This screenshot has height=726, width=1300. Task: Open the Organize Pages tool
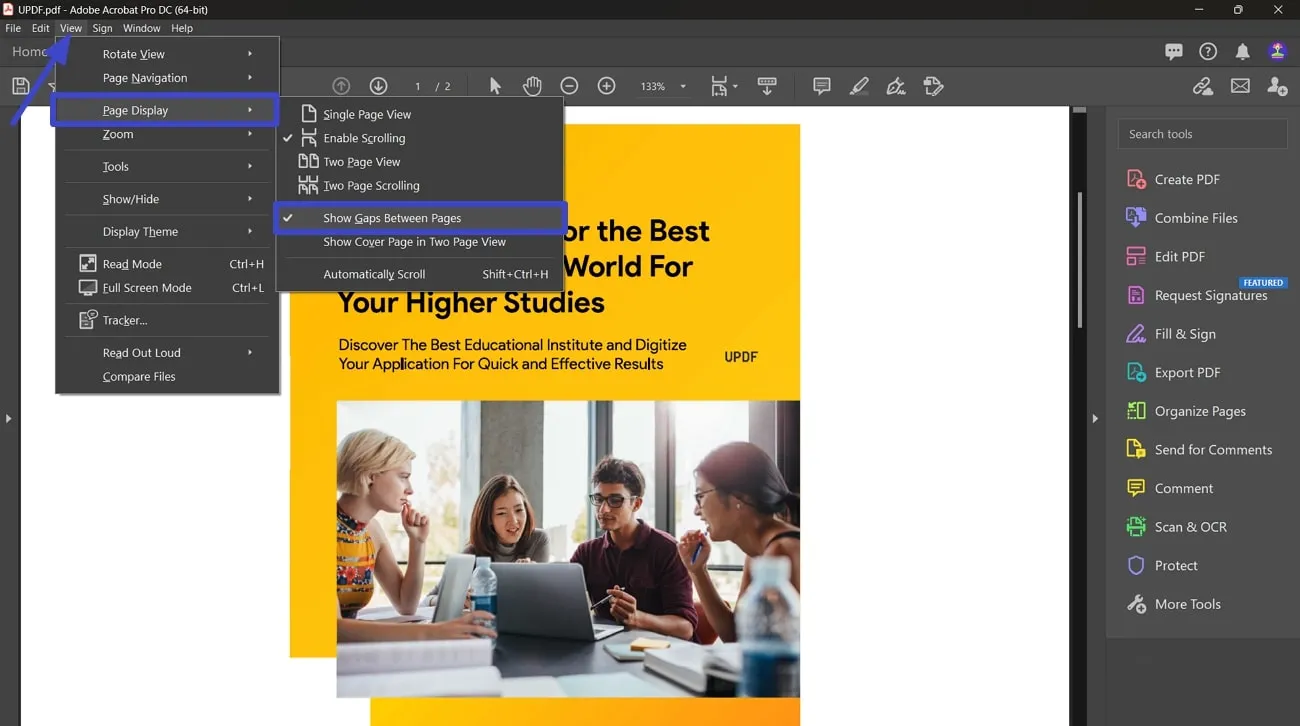pos(1200,410)
